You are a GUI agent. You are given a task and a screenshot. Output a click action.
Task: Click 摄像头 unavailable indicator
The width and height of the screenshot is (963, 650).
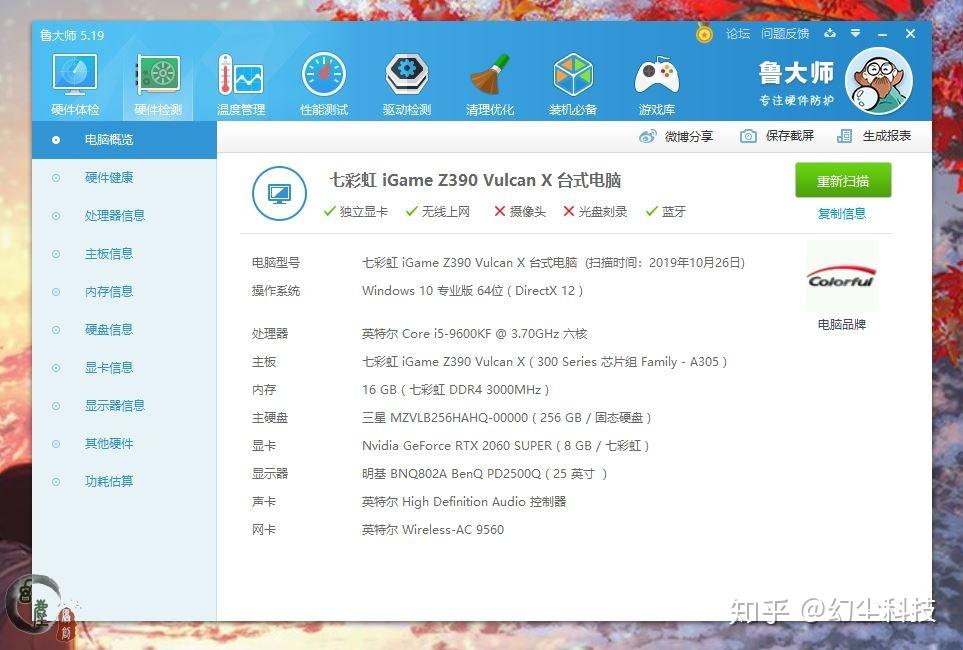pos(520,212)
